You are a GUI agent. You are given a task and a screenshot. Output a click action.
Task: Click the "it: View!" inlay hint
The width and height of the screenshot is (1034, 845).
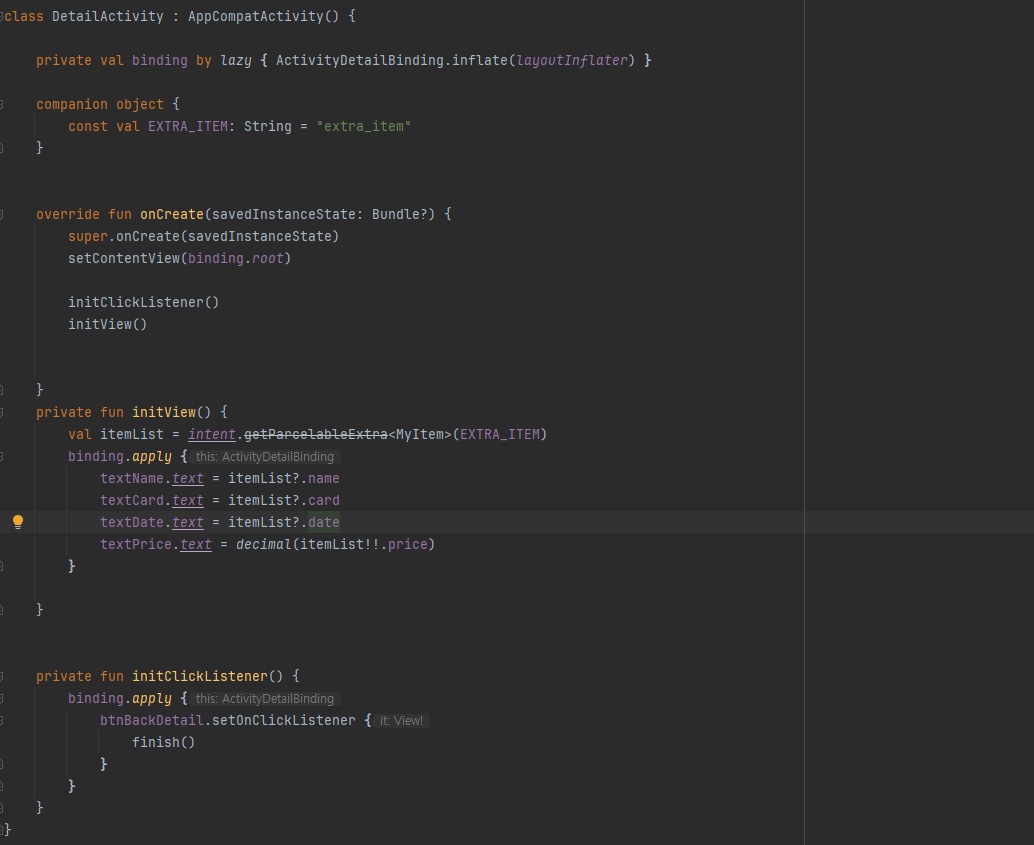(x=402, y=721)
